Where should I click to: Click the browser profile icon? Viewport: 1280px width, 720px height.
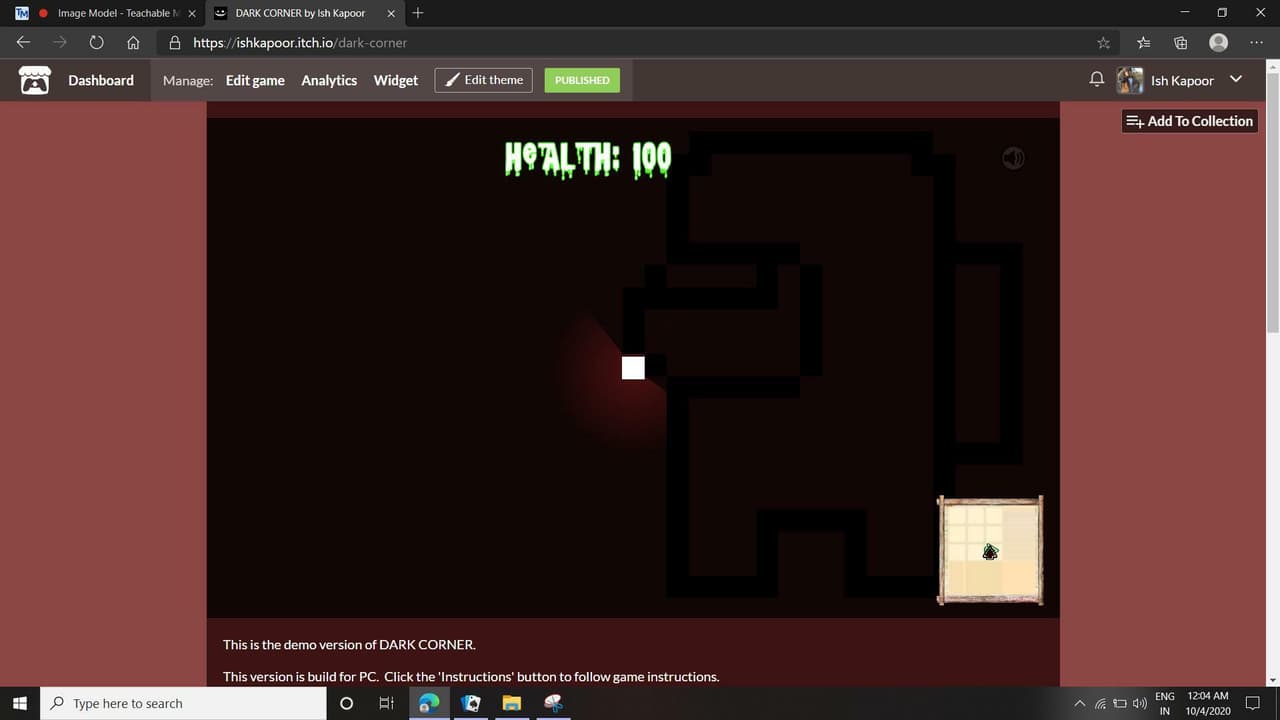(x=1218, y=42)
